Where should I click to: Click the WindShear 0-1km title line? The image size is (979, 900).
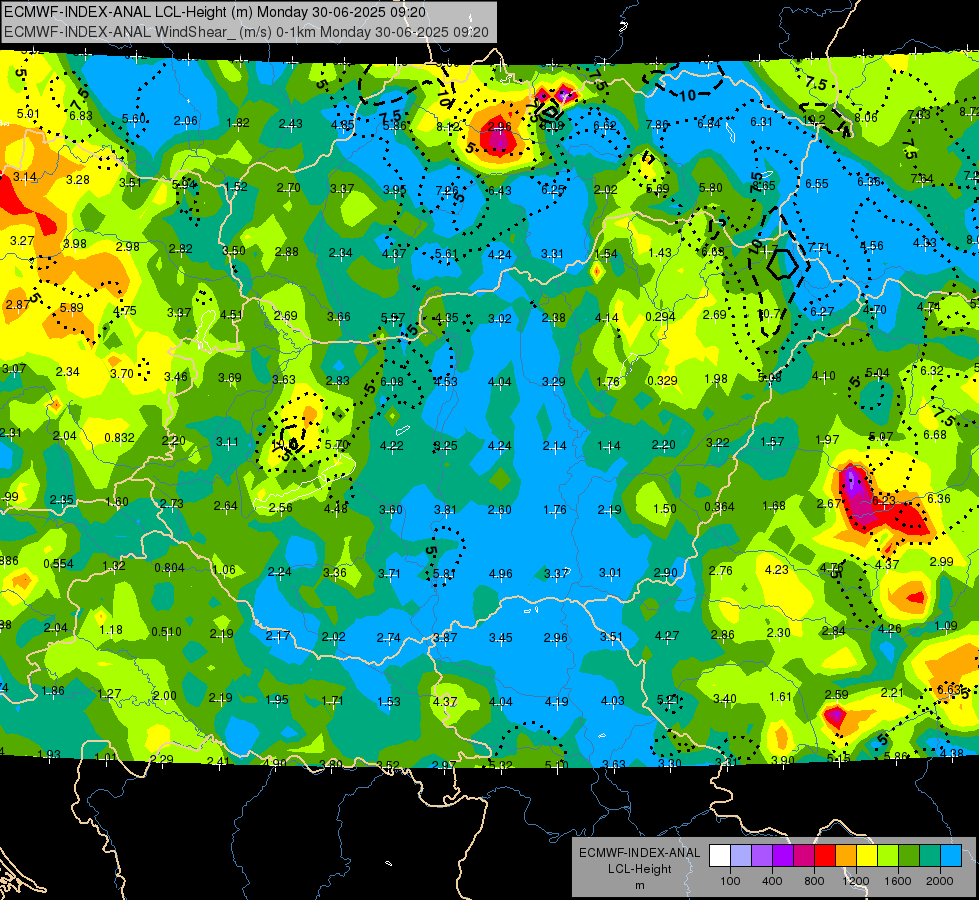click(246, 32)
